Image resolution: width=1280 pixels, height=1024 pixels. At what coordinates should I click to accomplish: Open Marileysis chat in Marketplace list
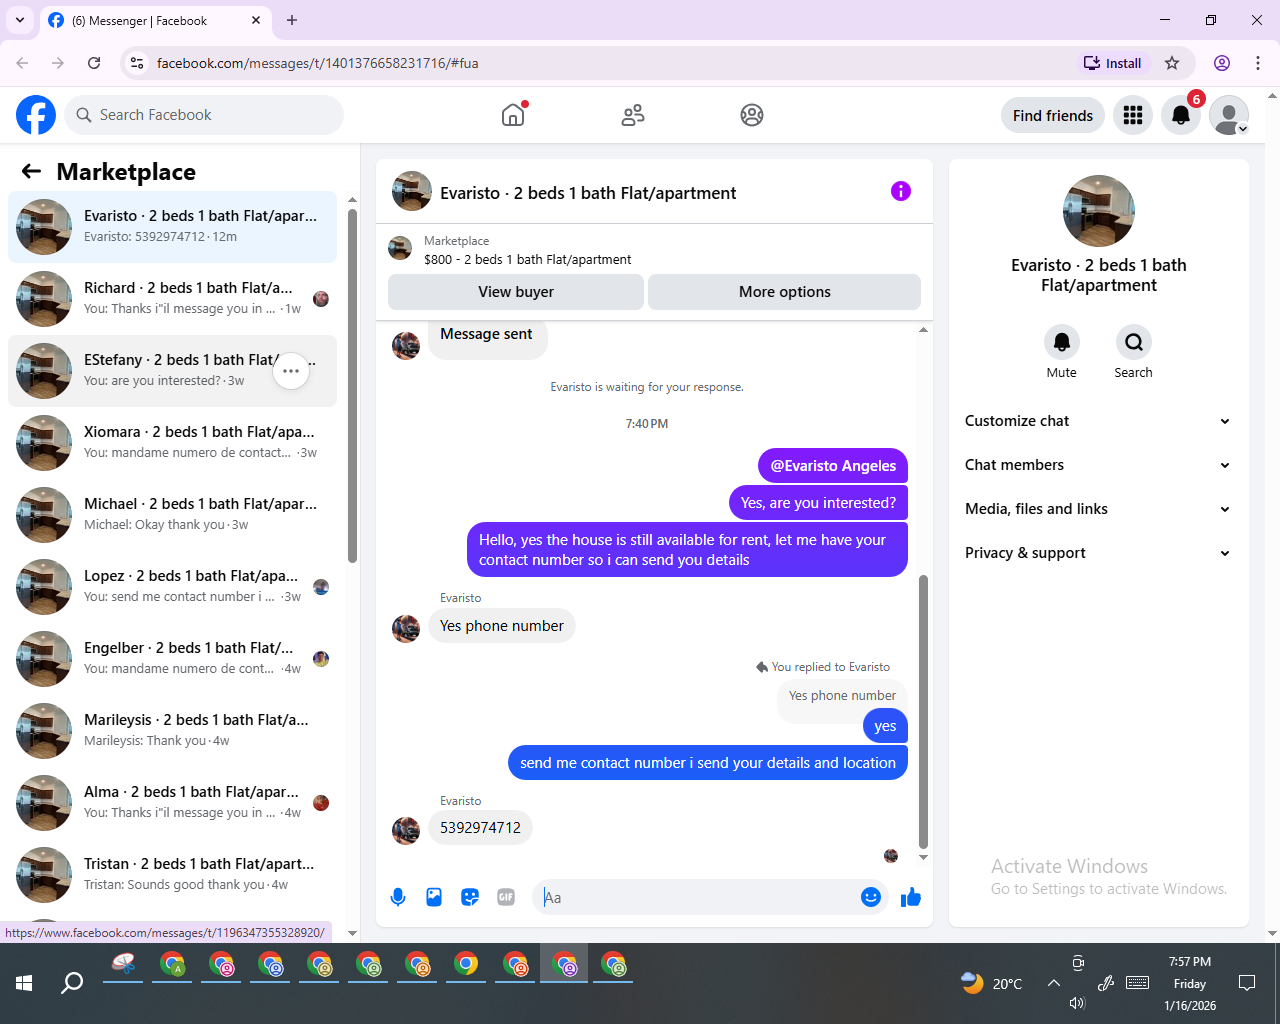[172, 731]
